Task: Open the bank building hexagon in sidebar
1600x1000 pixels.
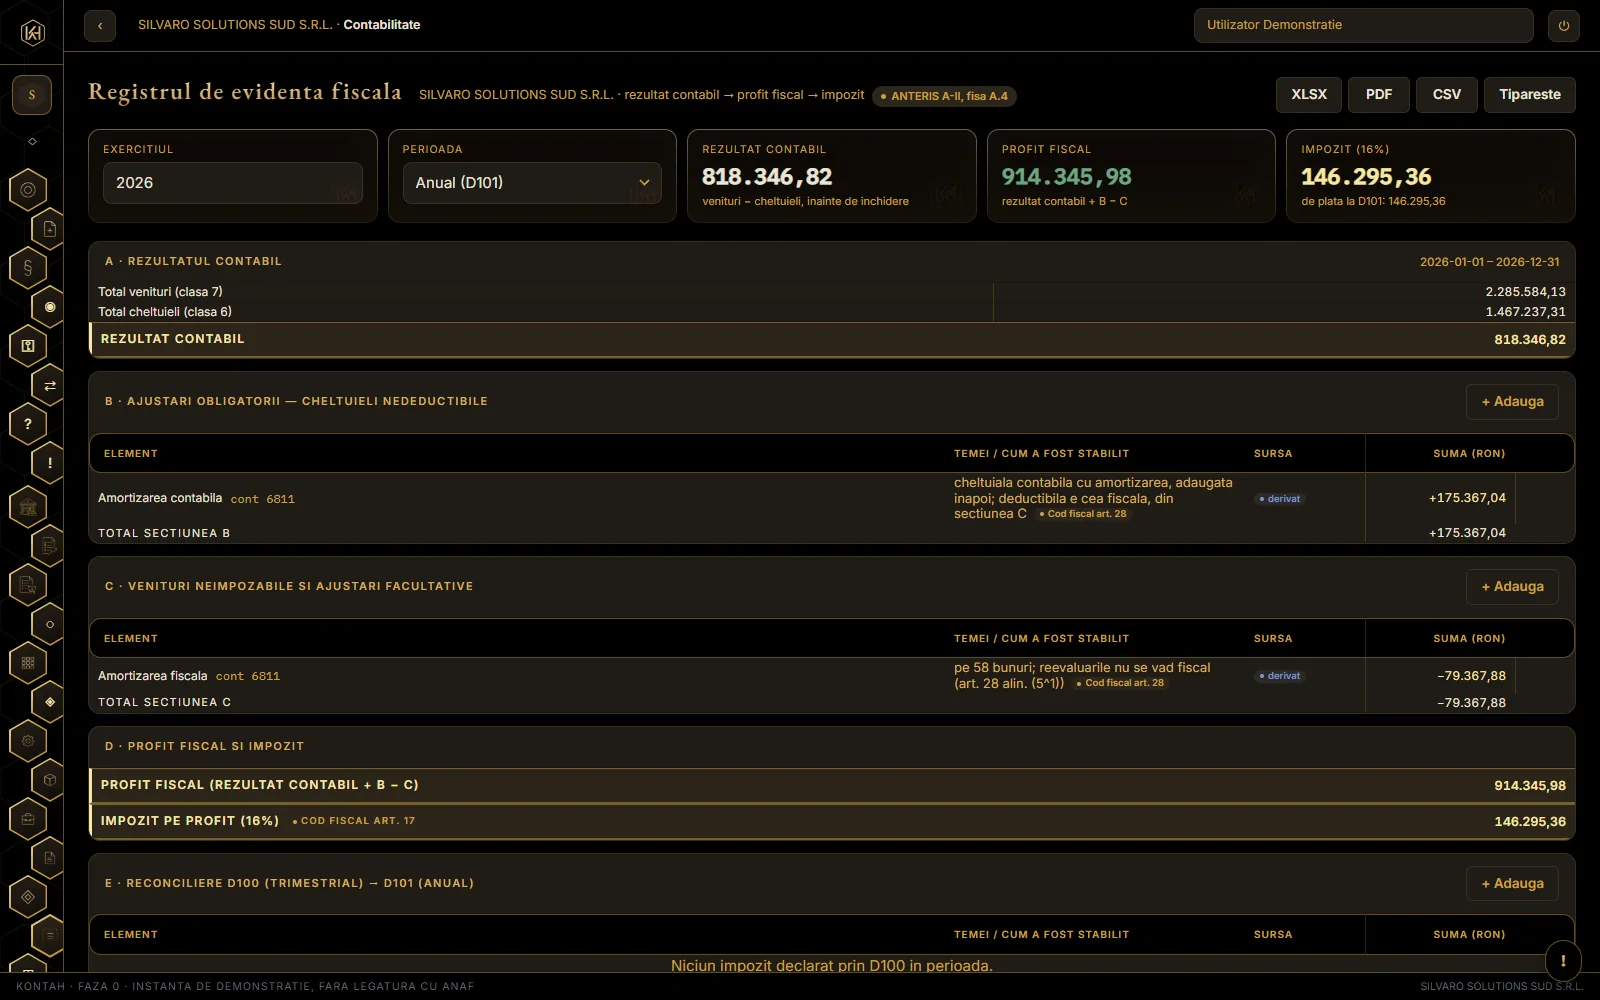Action: tap(28, 507)
